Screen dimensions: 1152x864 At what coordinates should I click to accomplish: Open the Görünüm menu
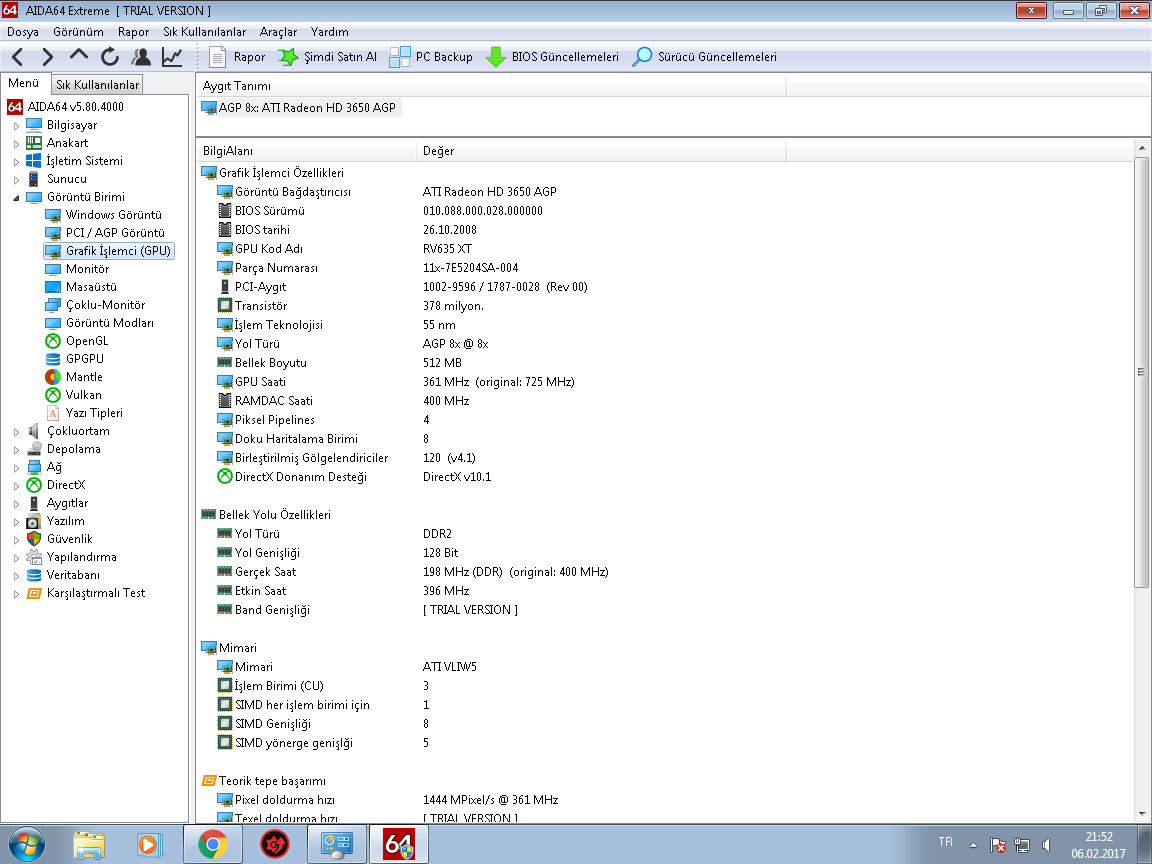78,32
